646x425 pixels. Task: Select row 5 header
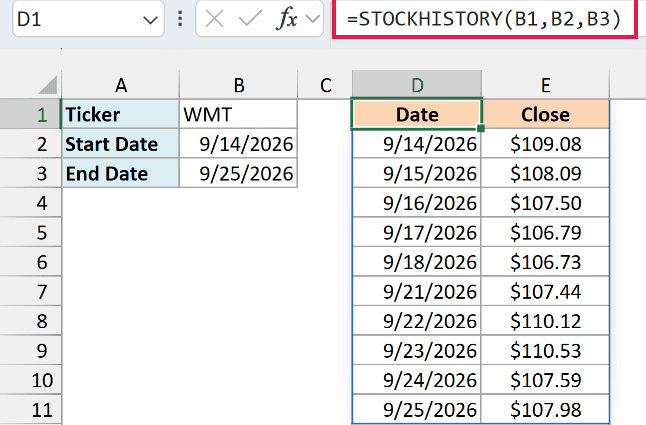pyautogui.click(x=31, y=233)
